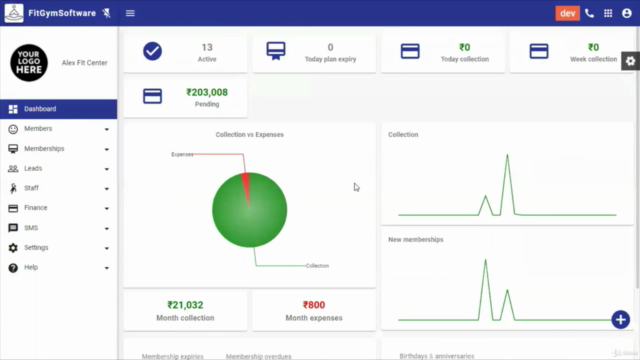Expand the Help dropdown arrow
Viewport: 640px width, 360px height.
coord(107,268)
